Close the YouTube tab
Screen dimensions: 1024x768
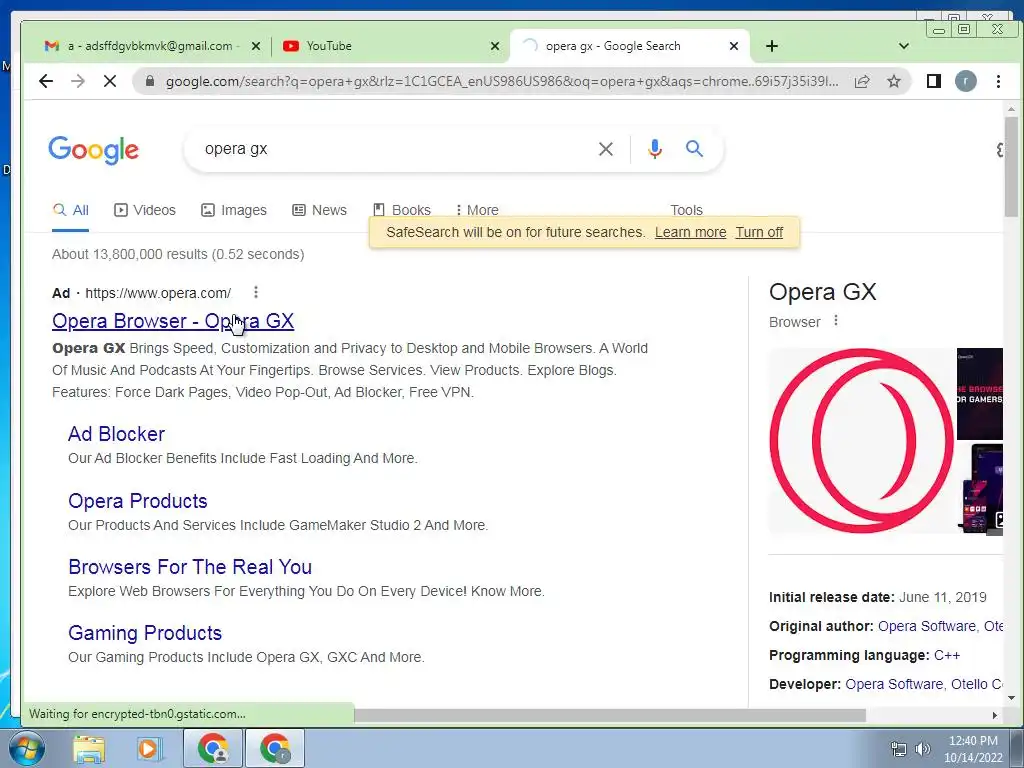(495, 46)
